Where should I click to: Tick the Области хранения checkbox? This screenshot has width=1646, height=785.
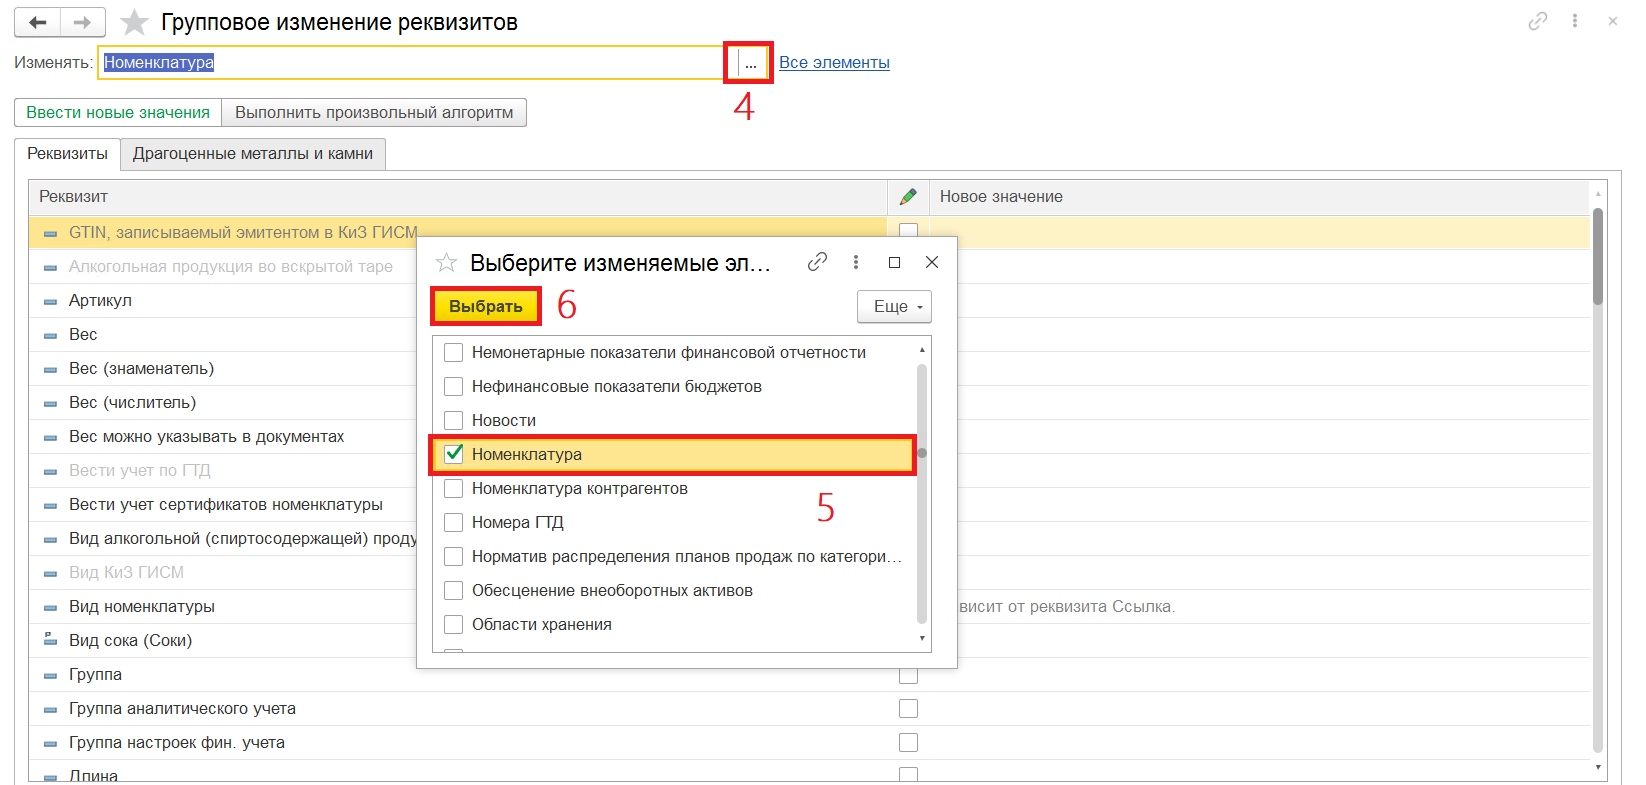[x=453, y=624]
